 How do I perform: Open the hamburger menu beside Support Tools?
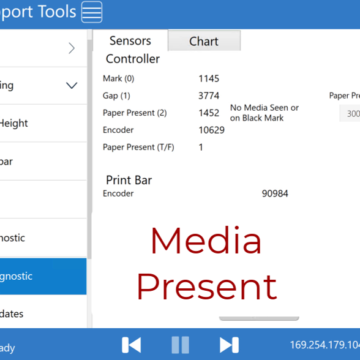tap(92, 12)
